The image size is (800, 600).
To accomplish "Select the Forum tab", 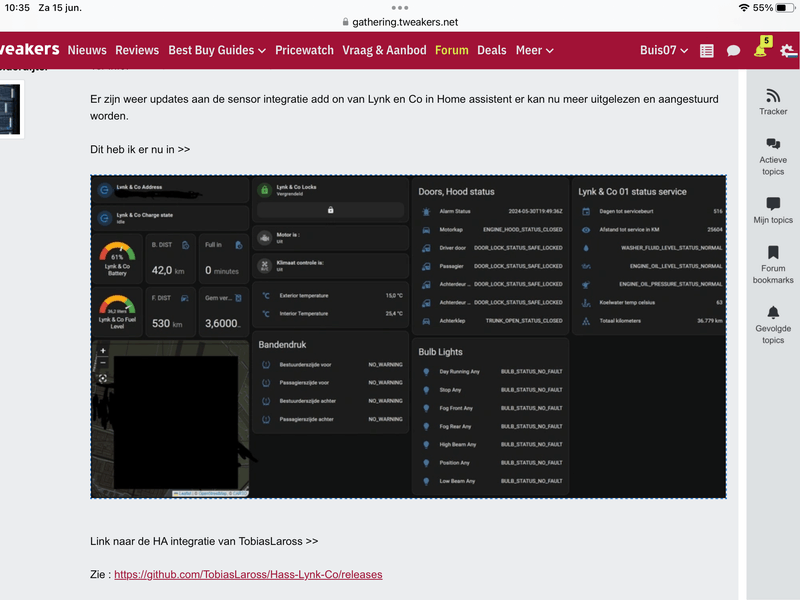I will [x=452, y=50].
